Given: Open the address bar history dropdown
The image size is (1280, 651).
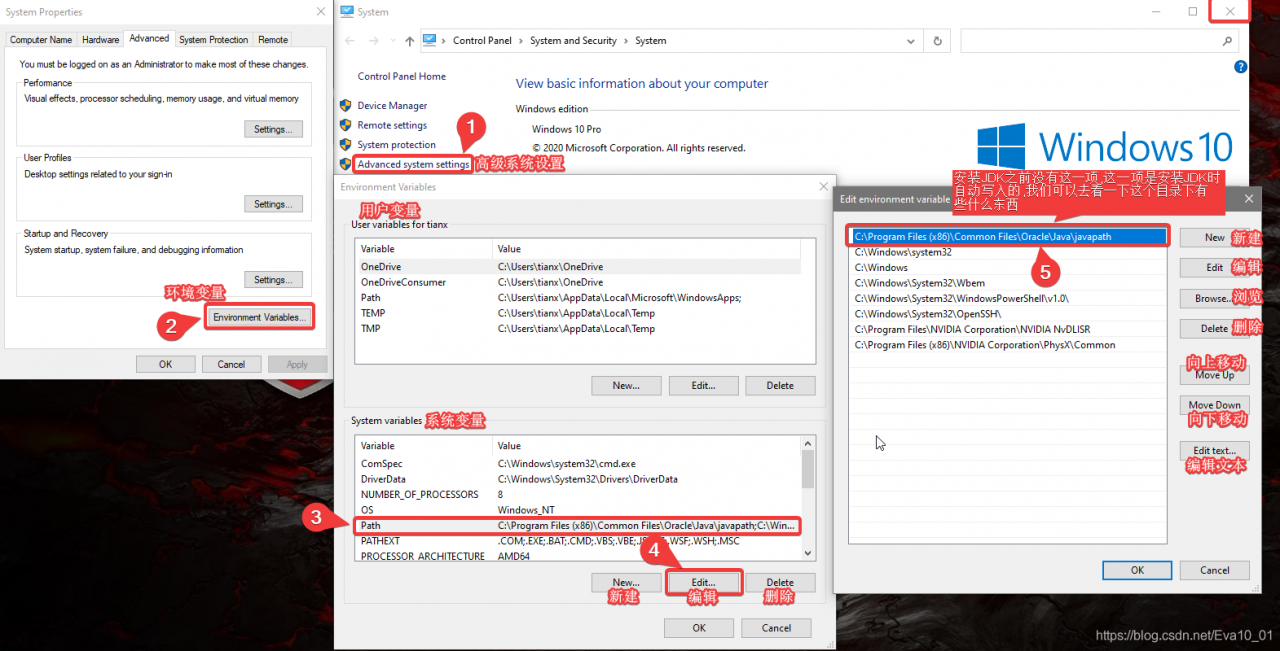Looking at the screenshot, I should [x=911, y=41].
